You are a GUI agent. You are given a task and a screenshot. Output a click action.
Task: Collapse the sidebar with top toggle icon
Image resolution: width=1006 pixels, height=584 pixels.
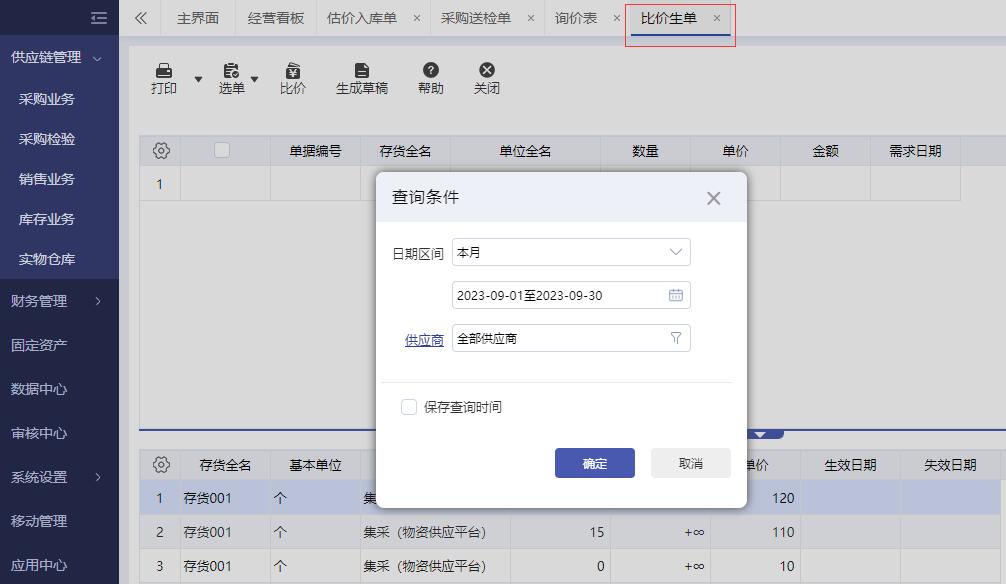(x=98, y=18)
